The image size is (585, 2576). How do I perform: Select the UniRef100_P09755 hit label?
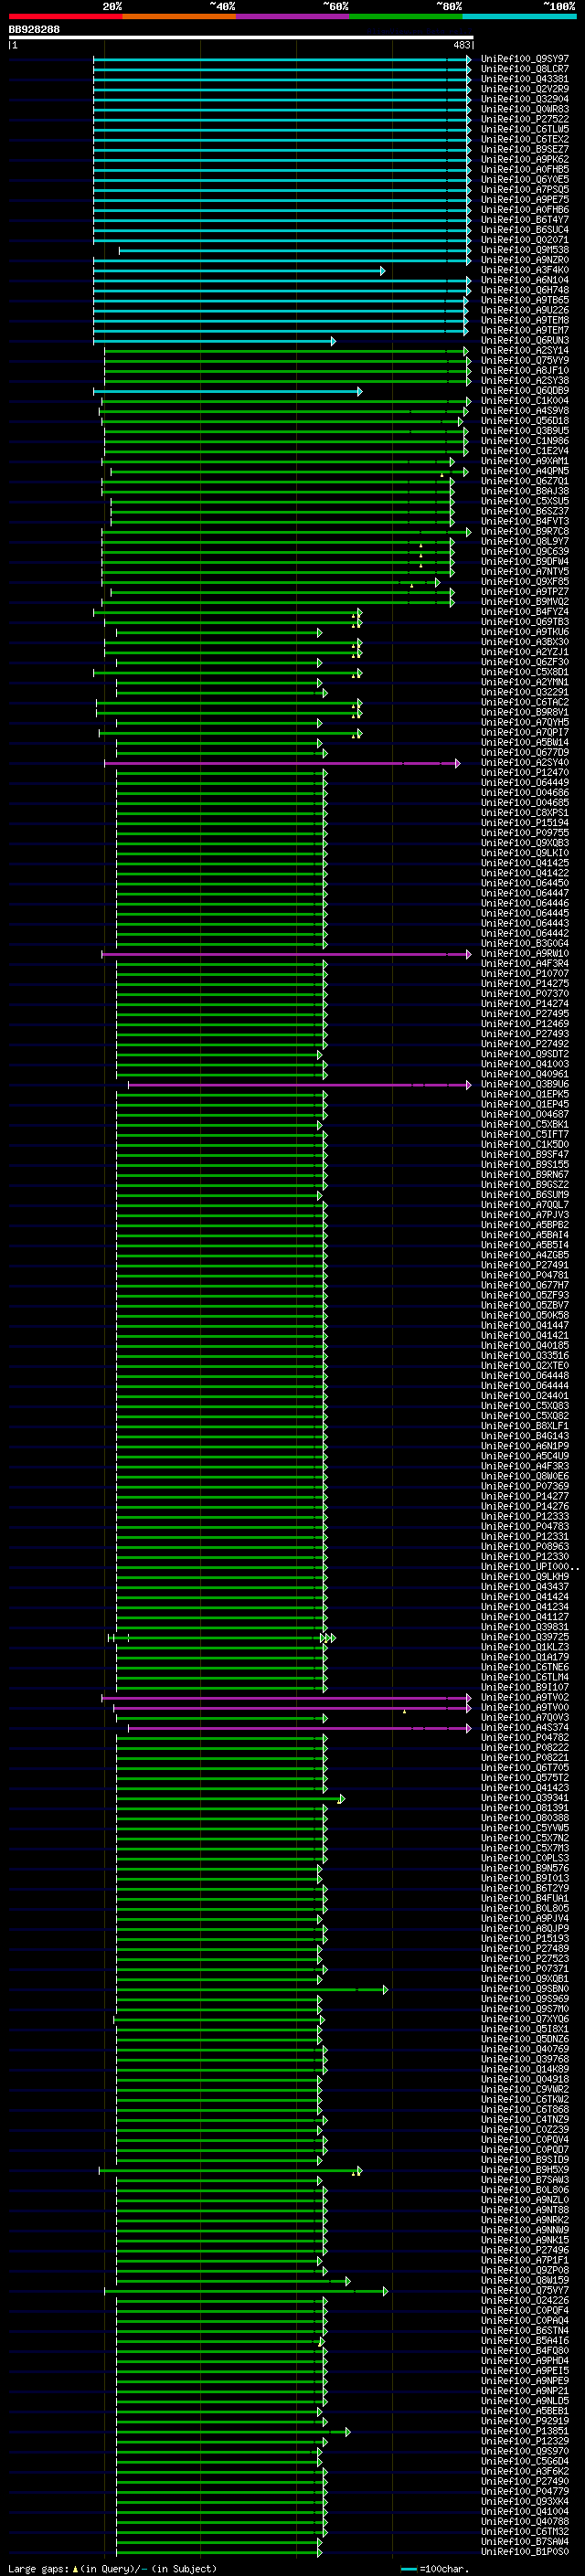[525, 832]
